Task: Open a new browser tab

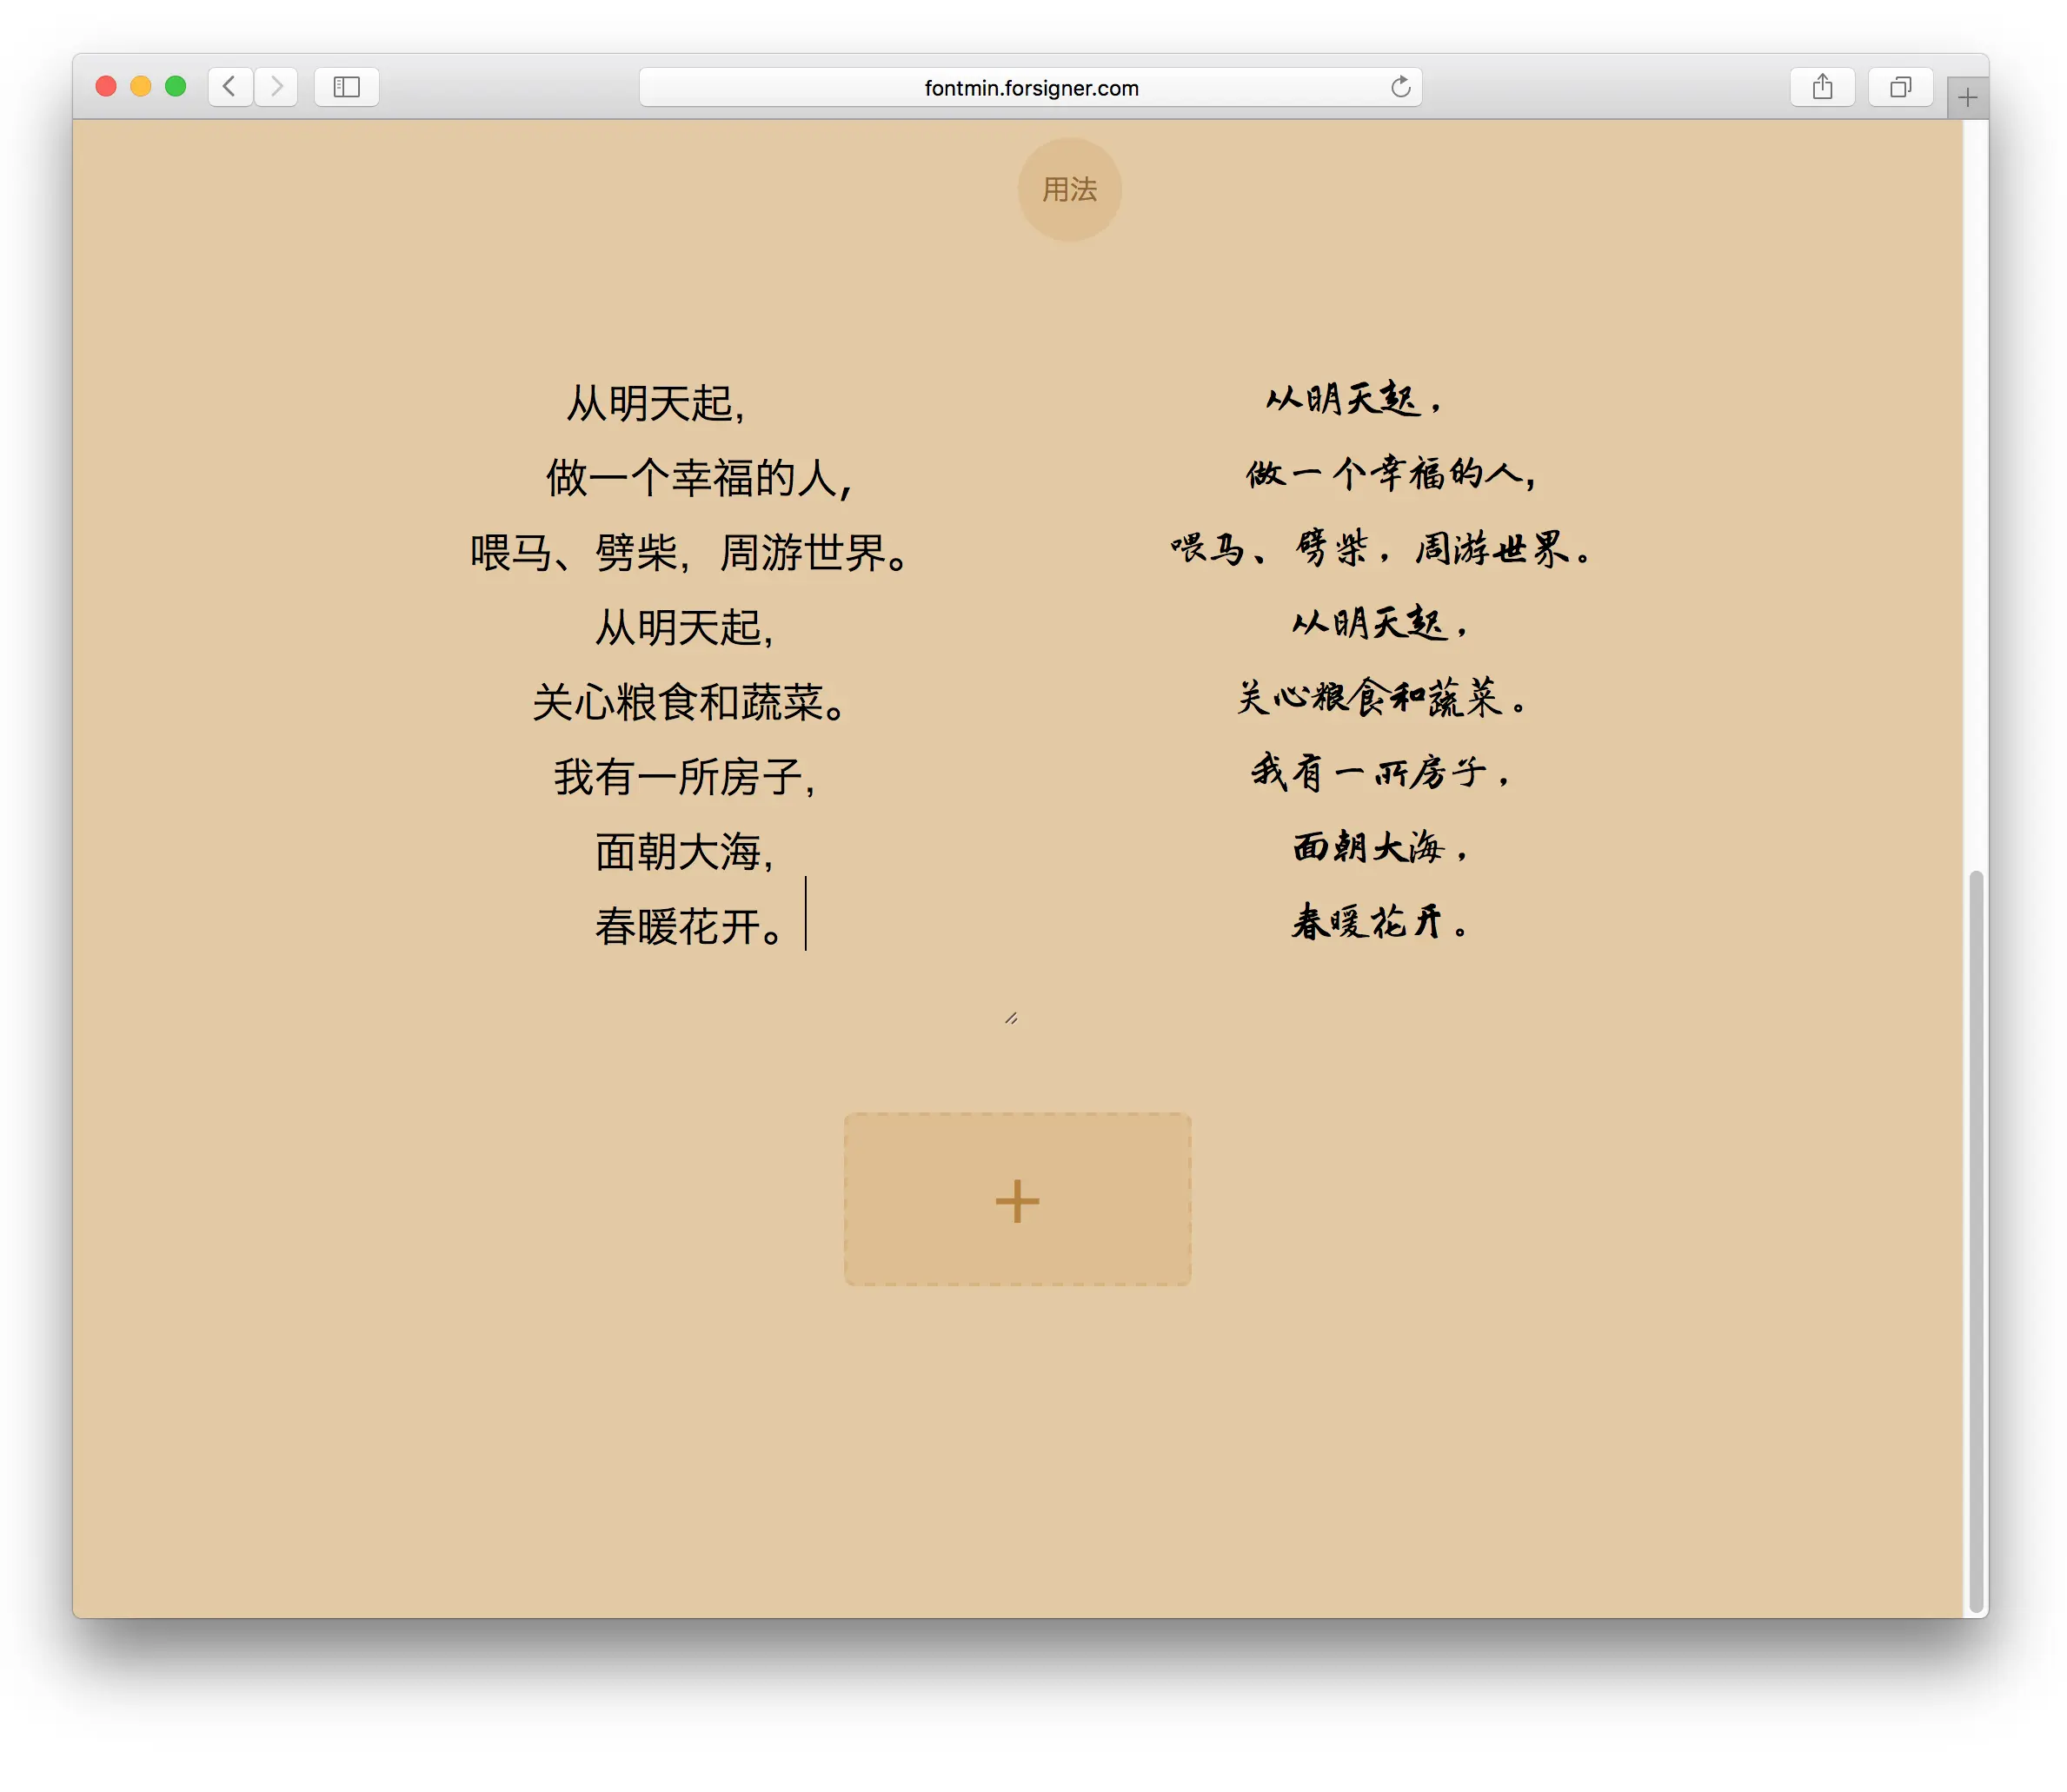Action: [x=1967, y=96]
